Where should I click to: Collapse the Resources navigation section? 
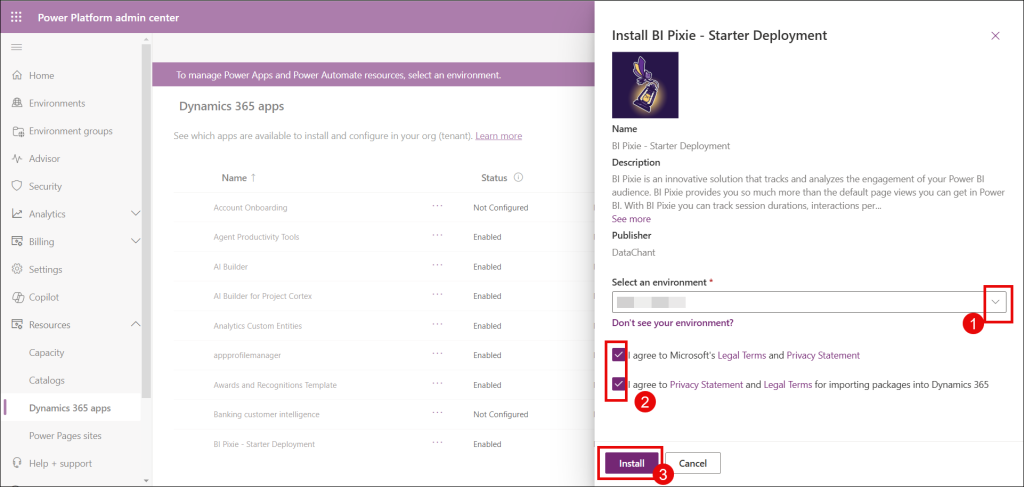coord(136,324)
